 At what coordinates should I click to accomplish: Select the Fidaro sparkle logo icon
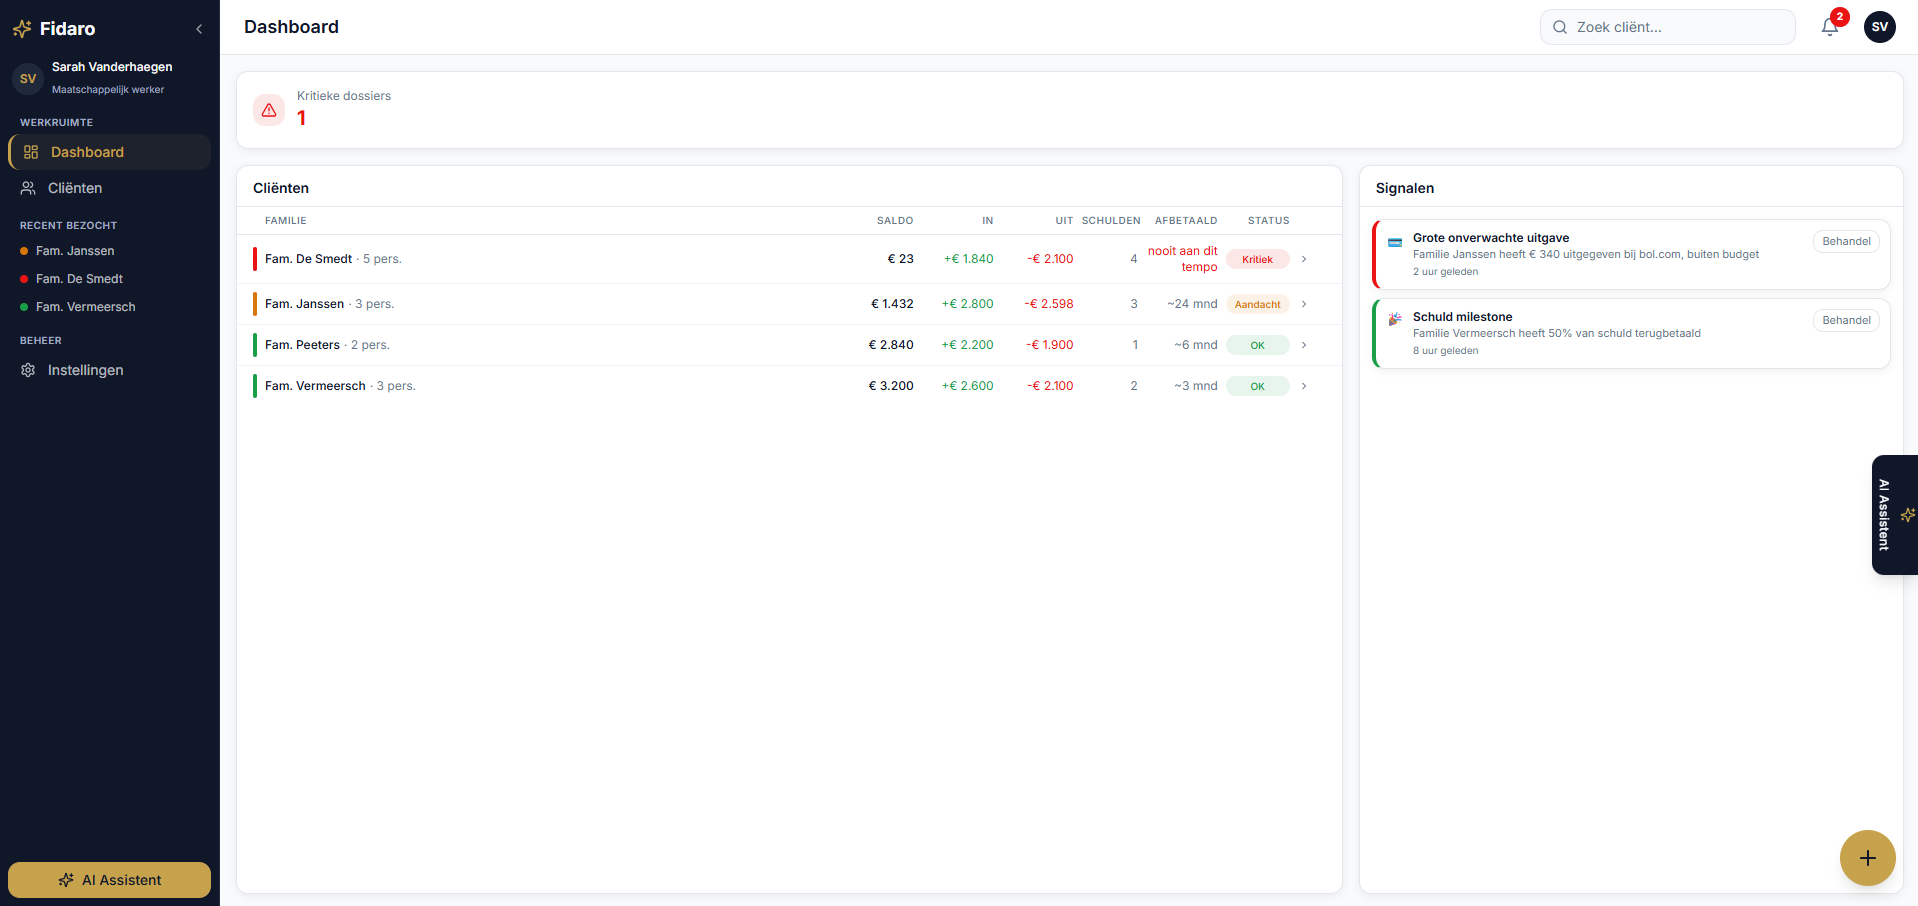click(21, 28)
